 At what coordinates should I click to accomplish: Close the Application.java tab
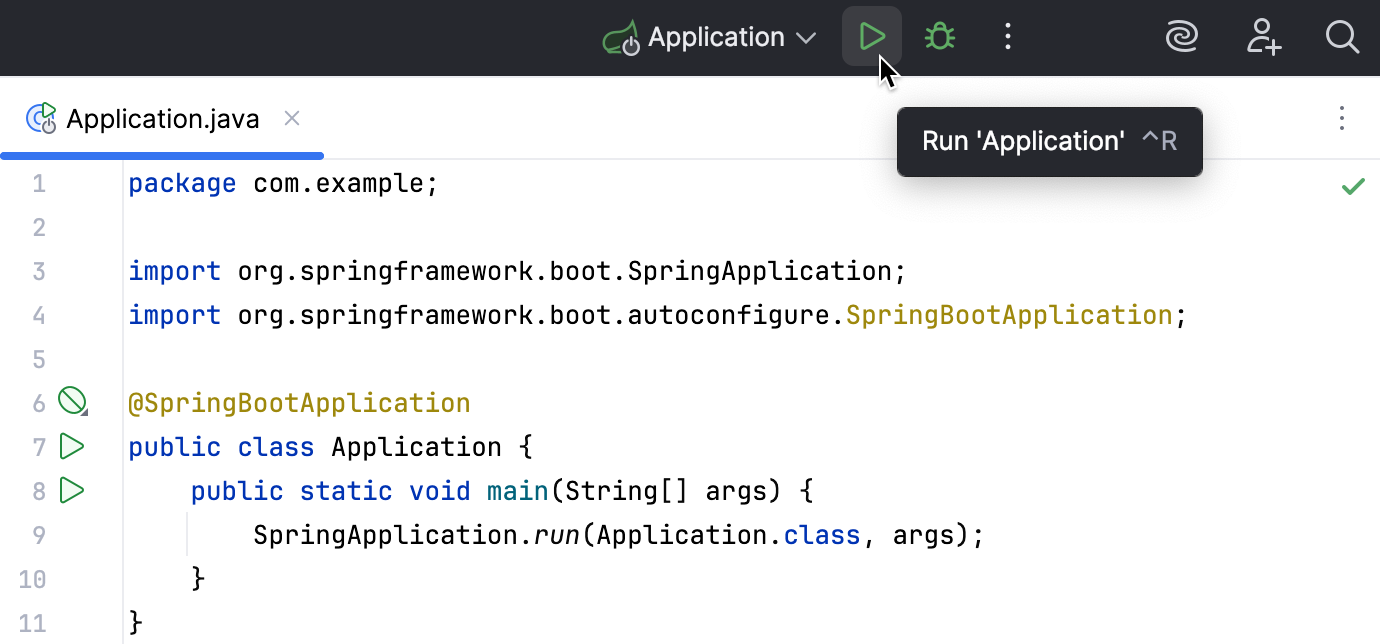click(x=292, y=119)
